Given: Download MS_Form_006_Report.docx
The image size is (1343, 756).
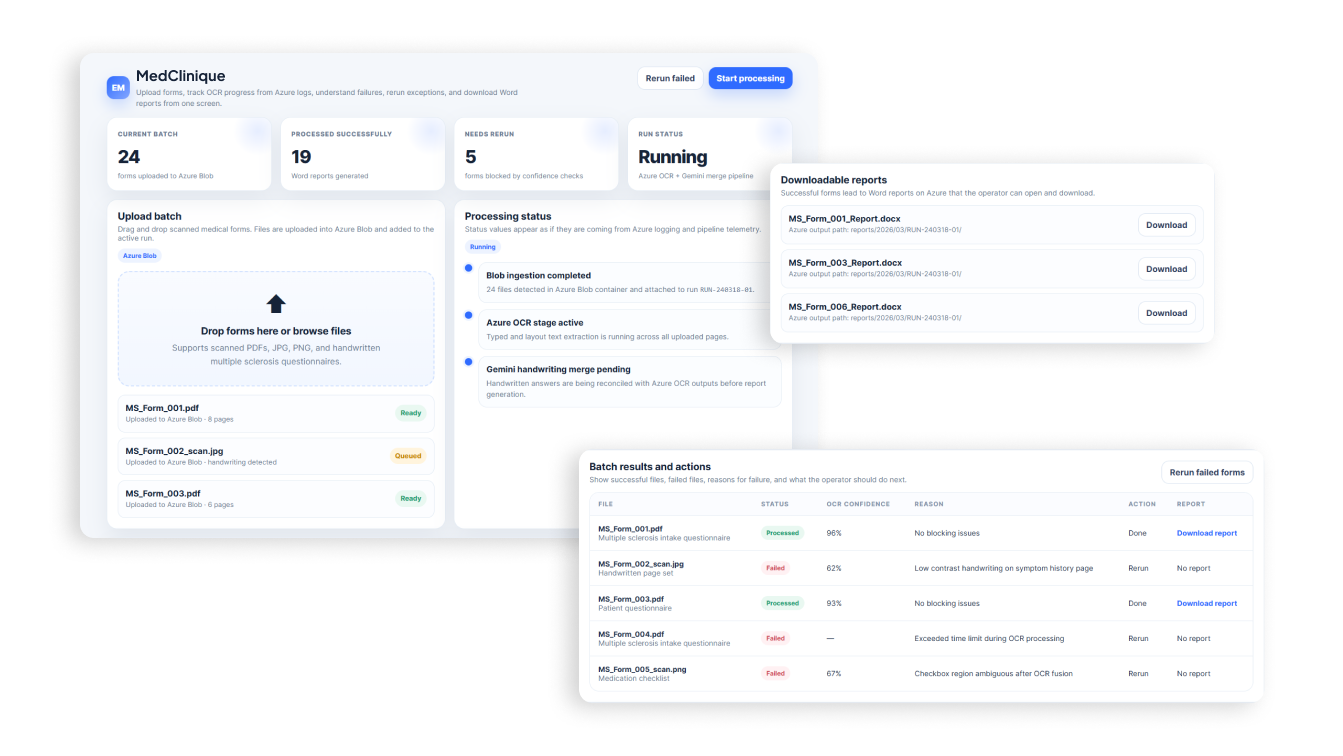Looking at the screenshot, I should coord(1166,313).
